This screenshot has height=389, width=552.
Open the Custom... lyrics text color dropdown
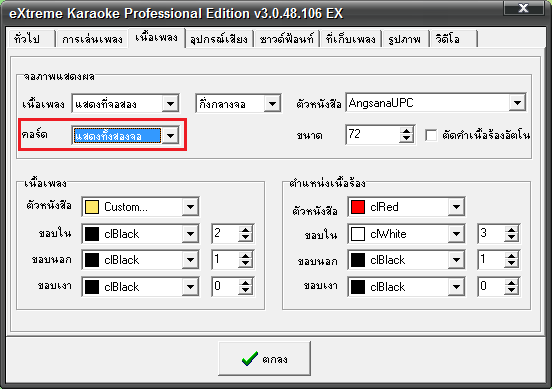[190, 207]
